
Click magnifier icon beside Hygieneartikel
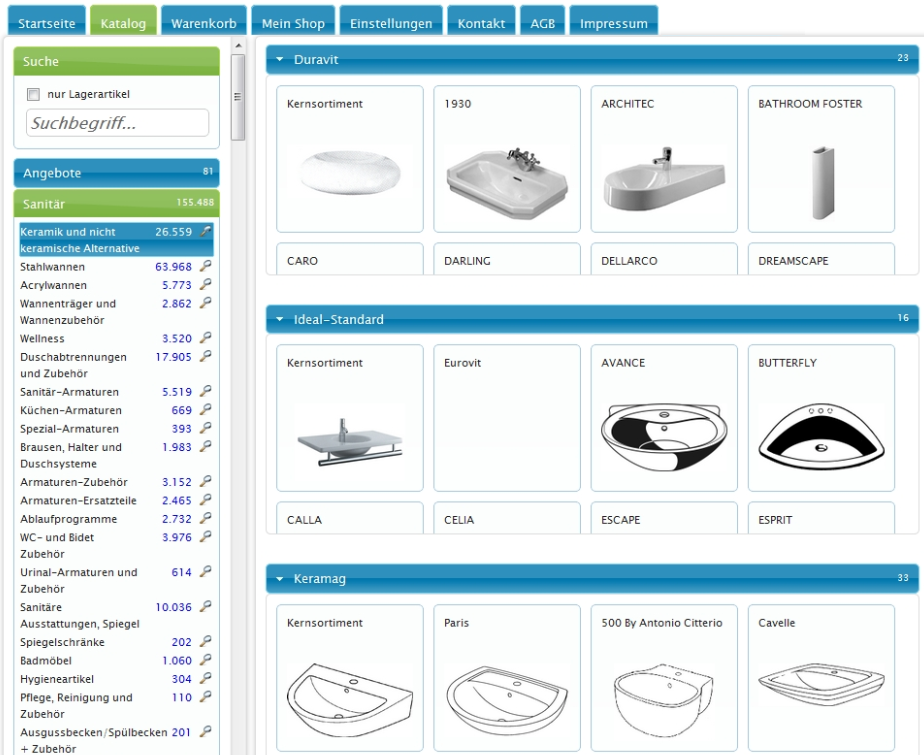pyautogui.click(x=206, y=678)
